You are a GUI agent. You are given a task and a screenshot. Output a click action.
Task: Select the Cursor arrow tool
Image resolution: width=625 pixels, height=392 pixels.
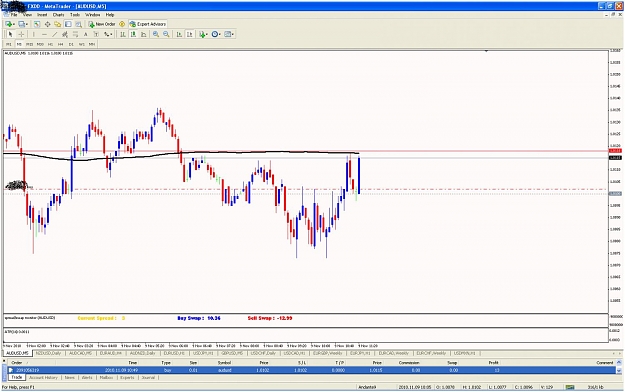tap(11, 34)
